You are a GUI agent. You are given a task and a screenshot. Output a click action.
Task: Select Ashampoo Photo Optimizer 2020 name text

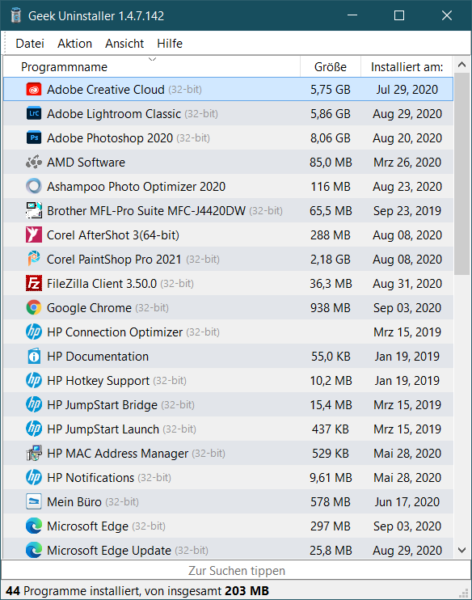136,186
